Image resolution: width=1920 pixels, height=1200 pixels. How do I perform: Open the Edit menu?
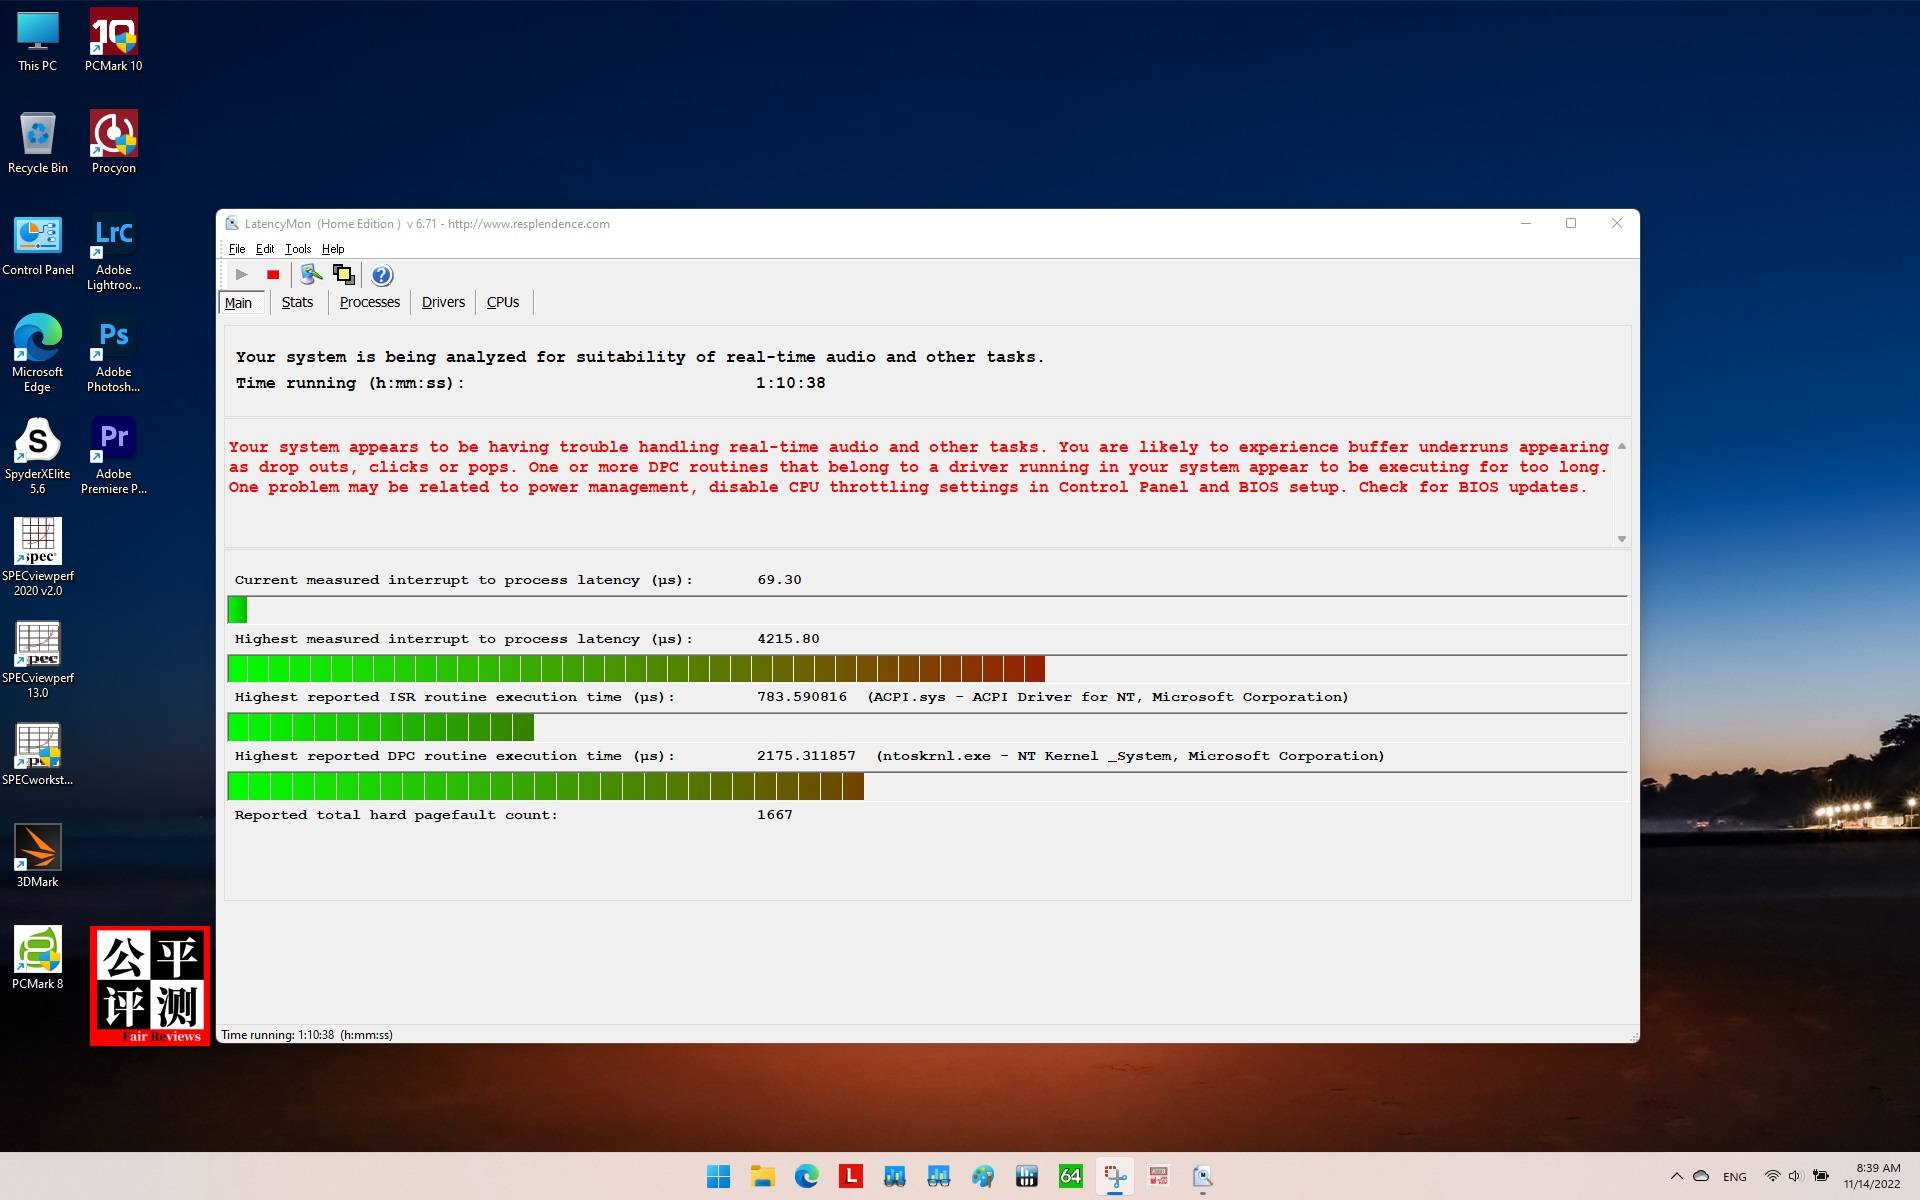tap(265, 249)
